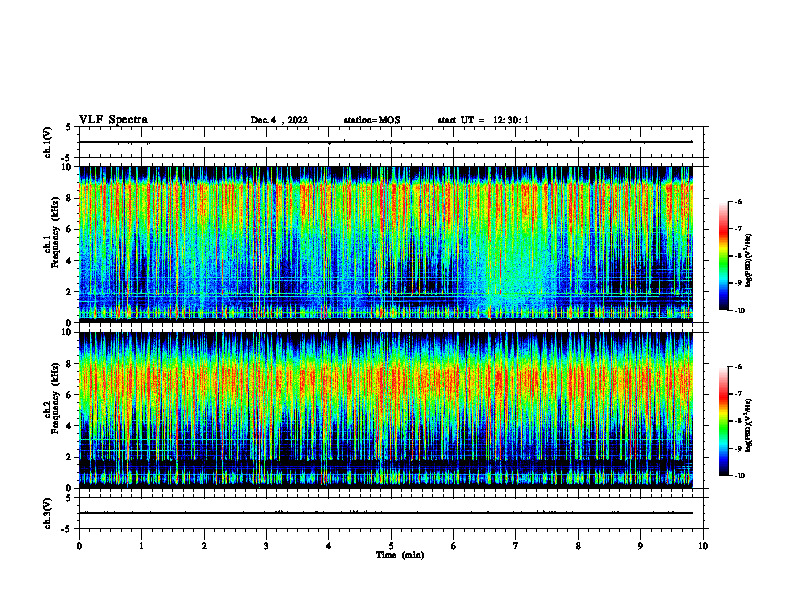Click the "4" kHz tick on ch.1 spectrogram
792x612 pixels.
point(70,261)
